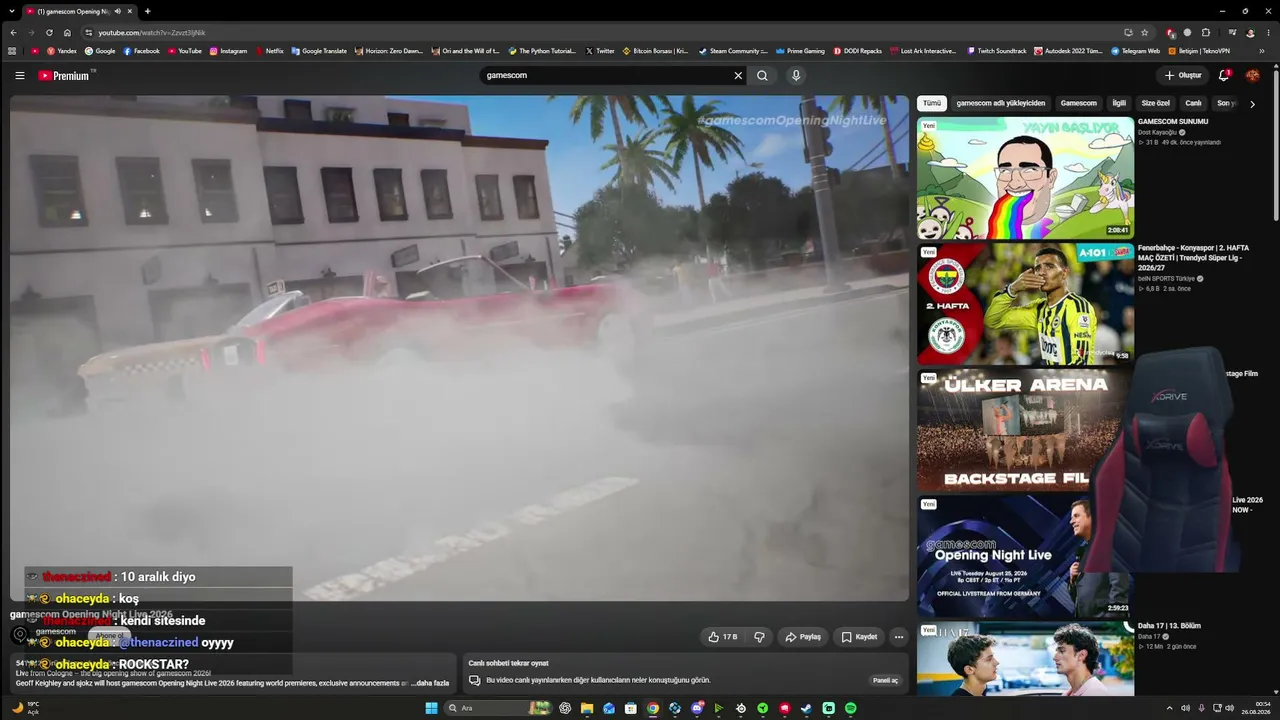This screenshot has width=1280, height=720.
Task: Open live chat replay with Paneli aç
Action: coord(886,680)
